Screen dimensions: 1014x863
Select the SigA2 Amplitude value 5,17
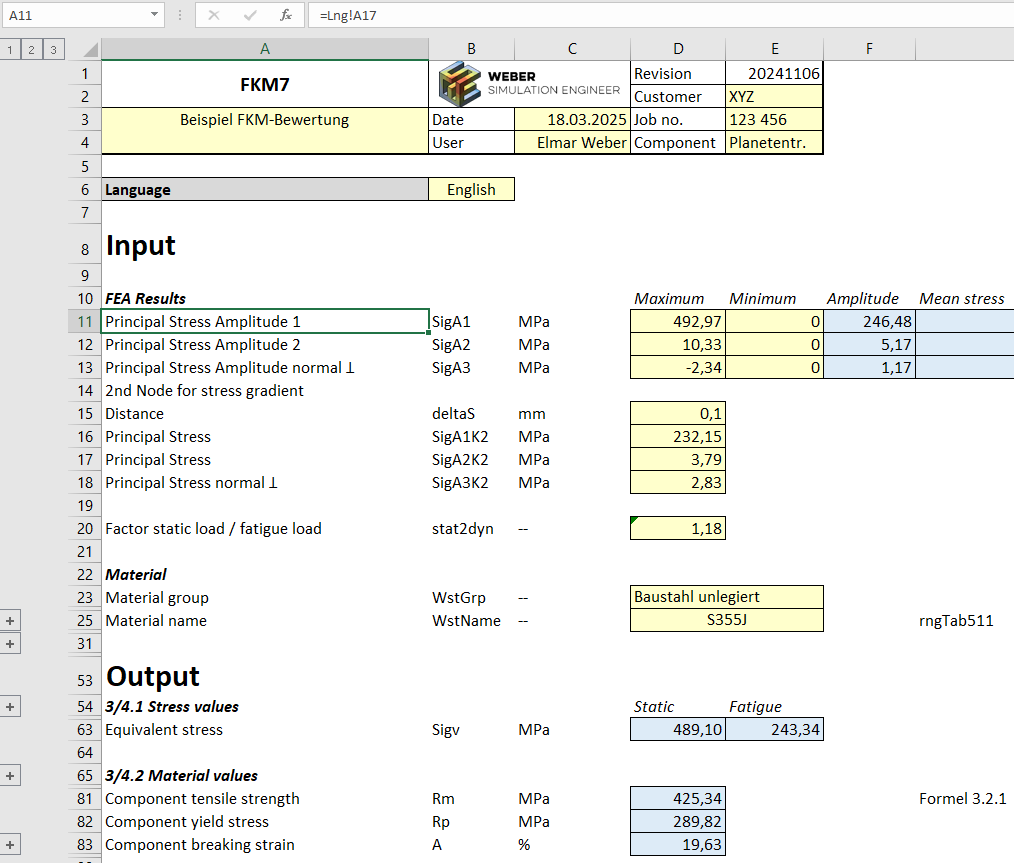click(x=869, y=345)
